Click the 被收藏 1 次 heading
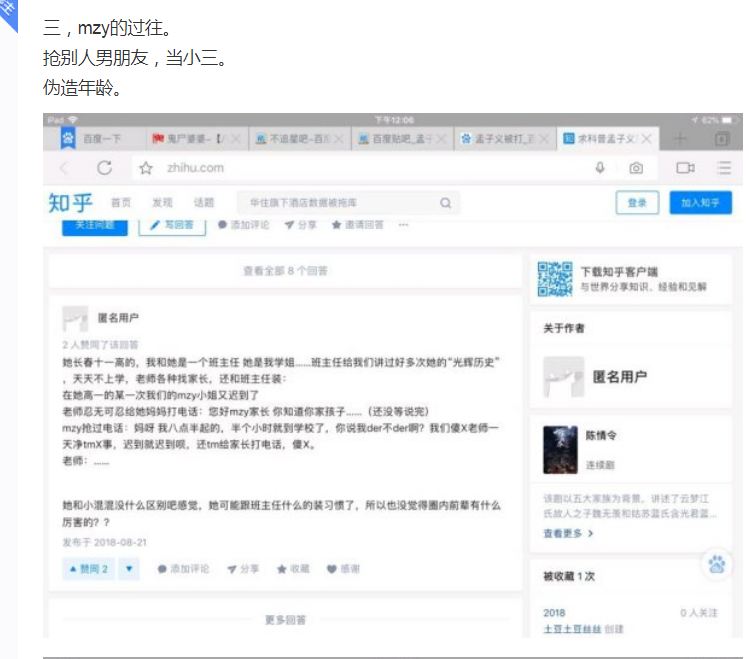Viewport: 749px width, 659px height. 569,576
